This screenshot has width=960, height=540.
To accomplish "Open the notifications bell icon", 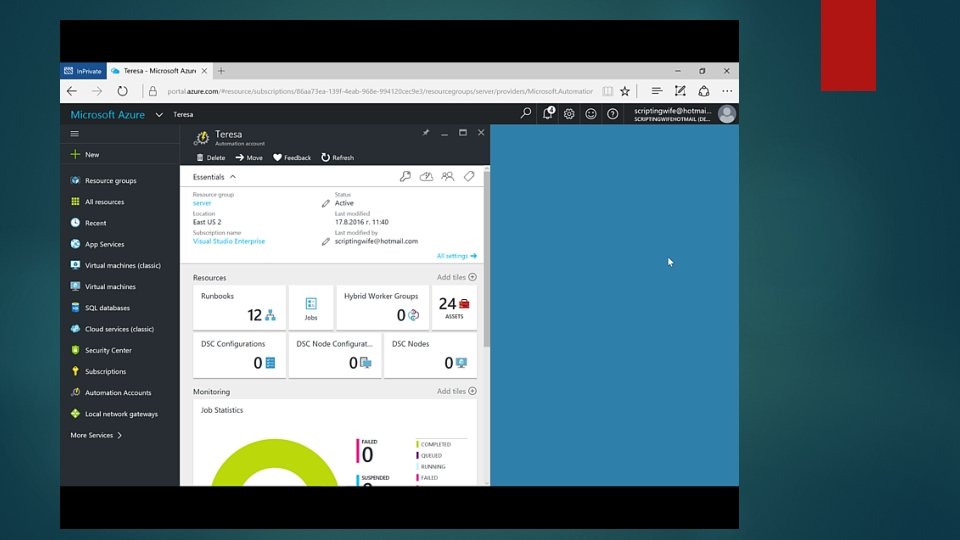I will (x=548, y=113).
